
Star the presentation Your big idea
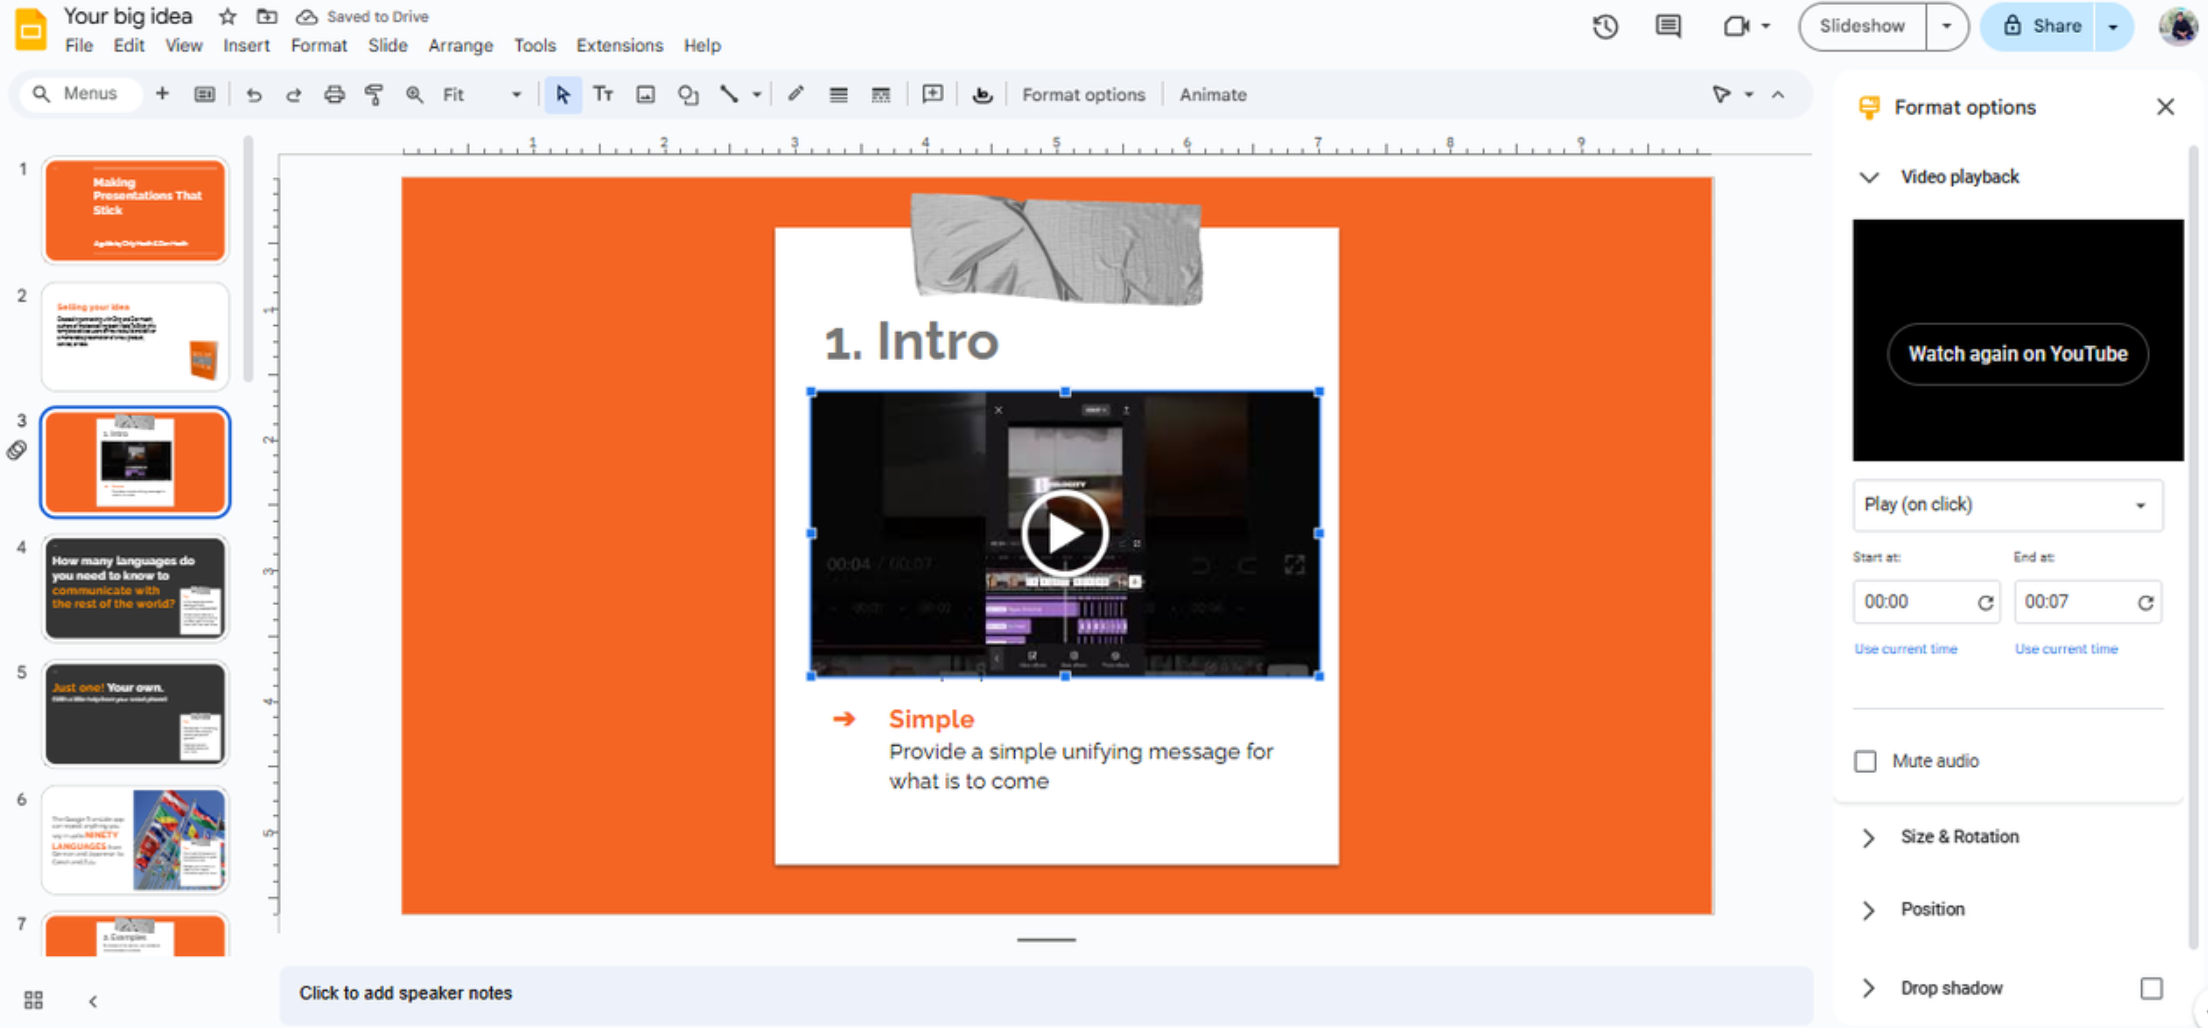click(227, 16)
